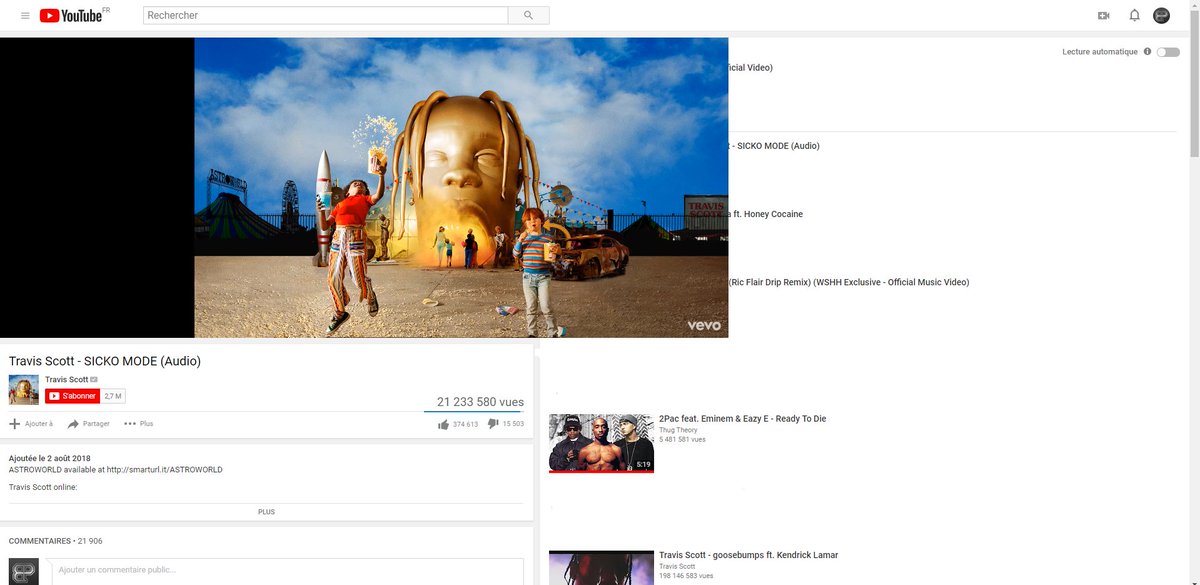Toggle the Lecture automatique switch
The width and height of the screenshot is (1200, 585).
click(x=1168, y=52)
